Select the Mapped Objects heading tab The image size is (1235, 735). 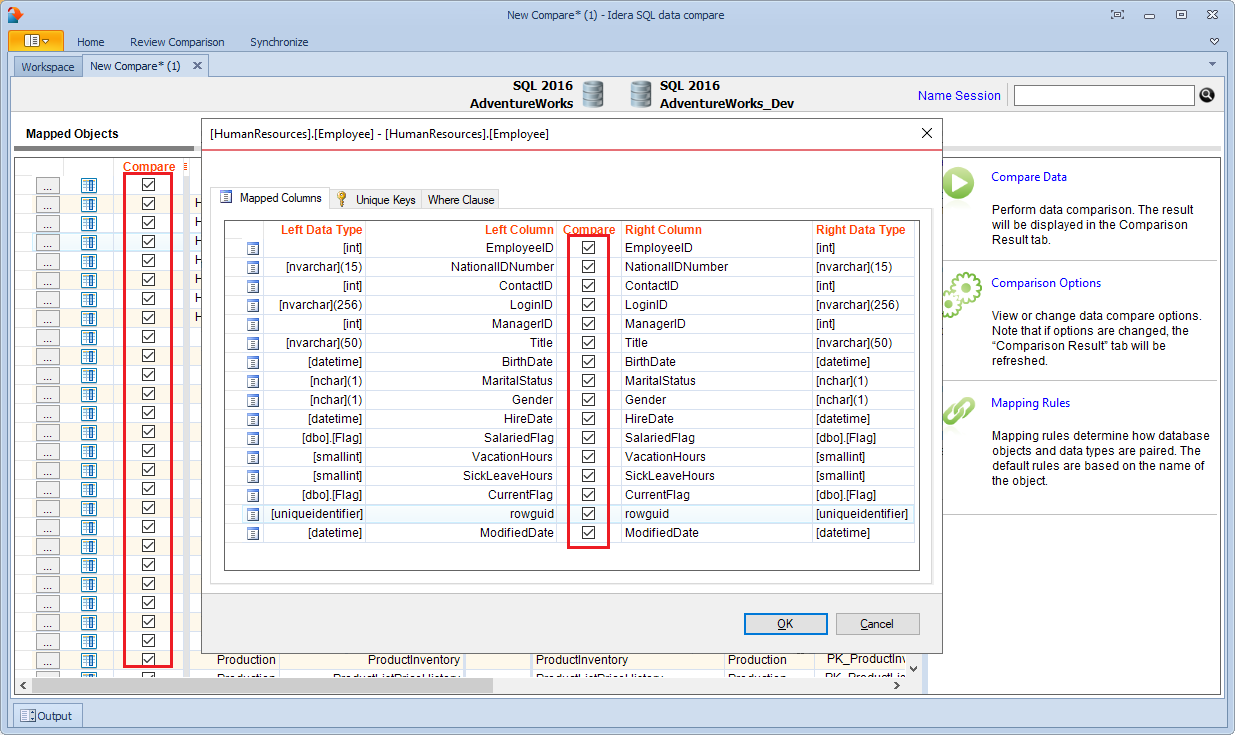[72, 134]
